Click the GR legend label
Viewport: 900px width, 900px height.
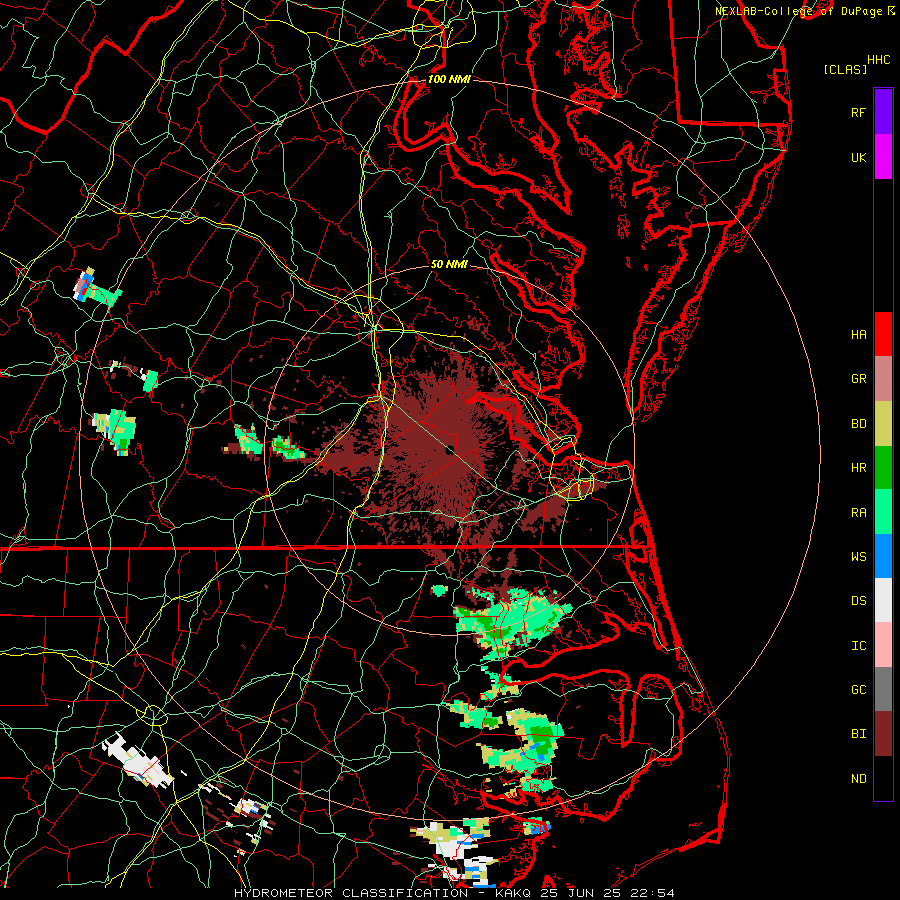tap(858, 379)
